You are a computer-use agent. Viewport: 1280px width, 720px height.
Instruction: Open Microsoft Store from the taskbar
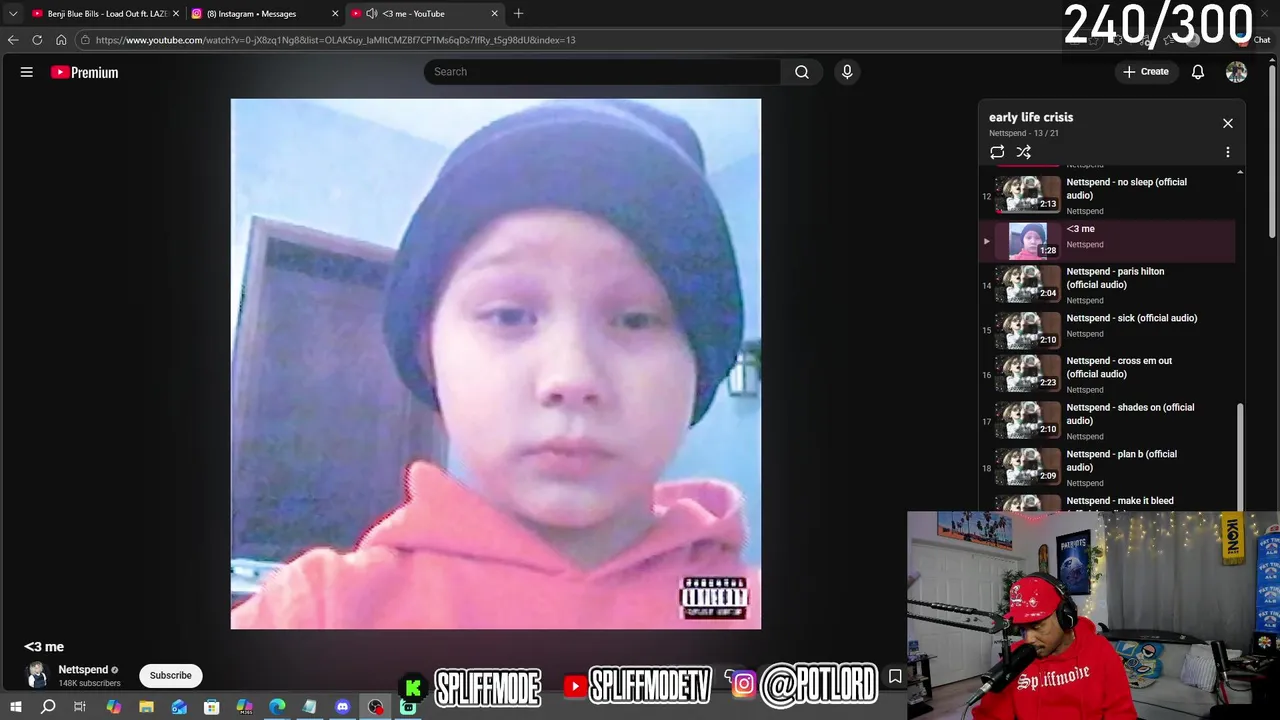211,707
